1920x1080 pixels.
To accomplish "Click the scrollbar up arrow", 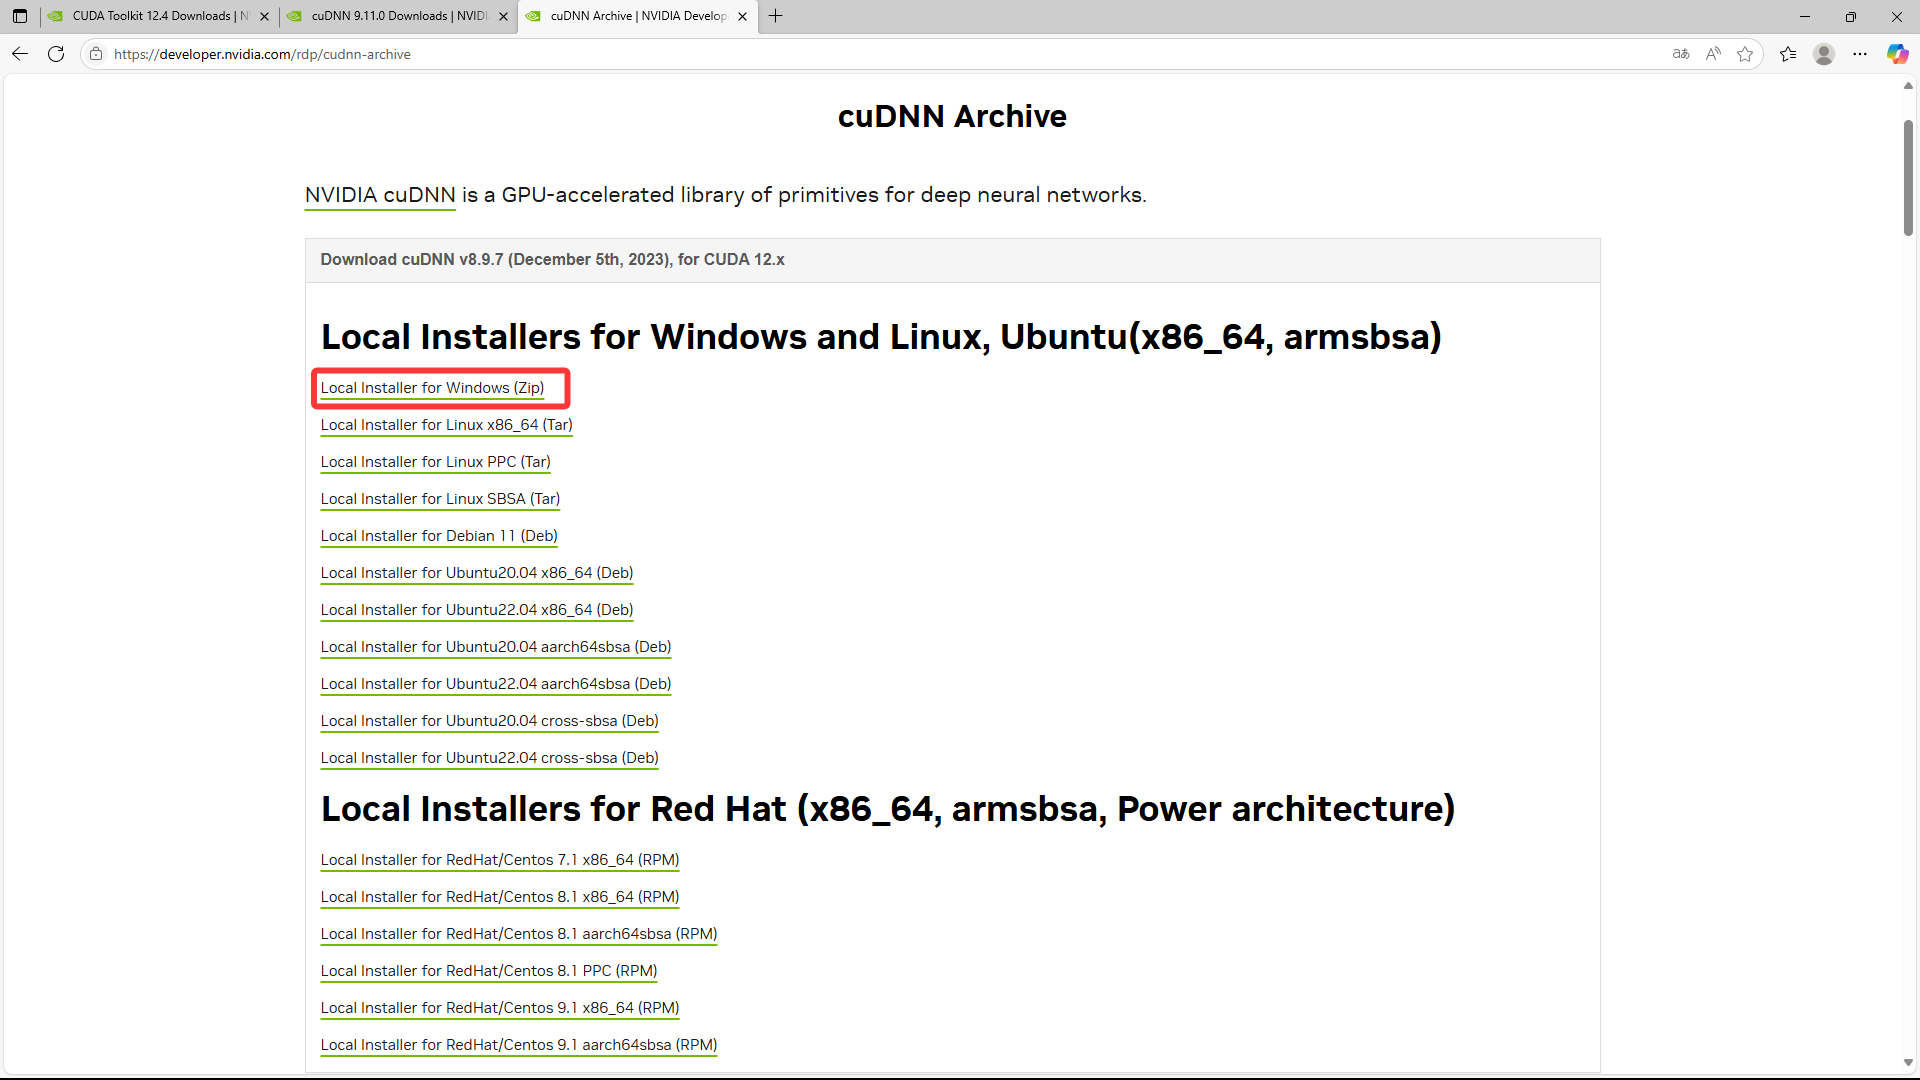I will pos(1908,86).
